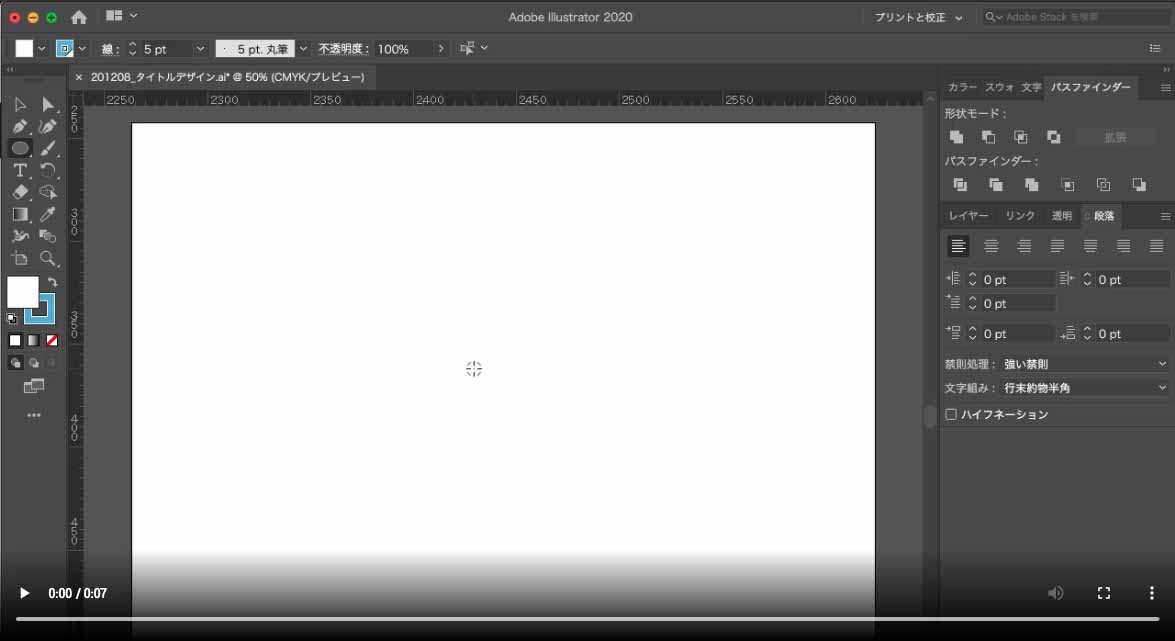
Task: Apply Pathfinder Trim
Action: [996, 184]
